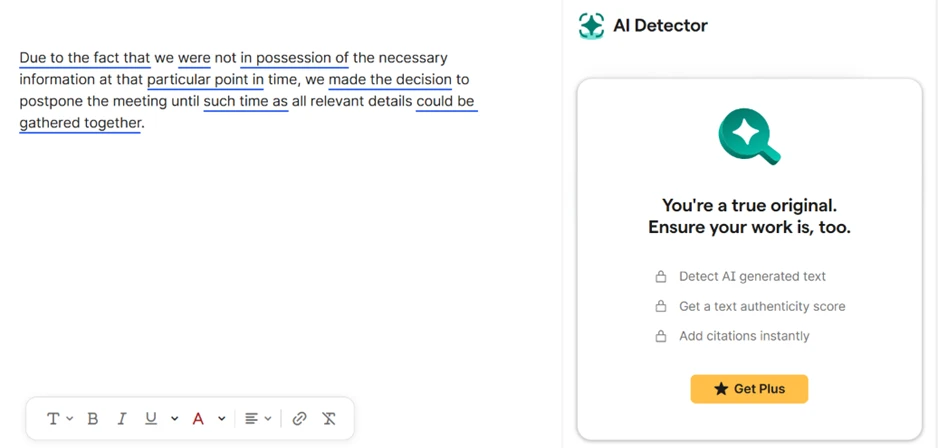Viewport: 938px width, 448px height.
Task: Toggle bold formatting in toolbar
Action: [93, 419]
